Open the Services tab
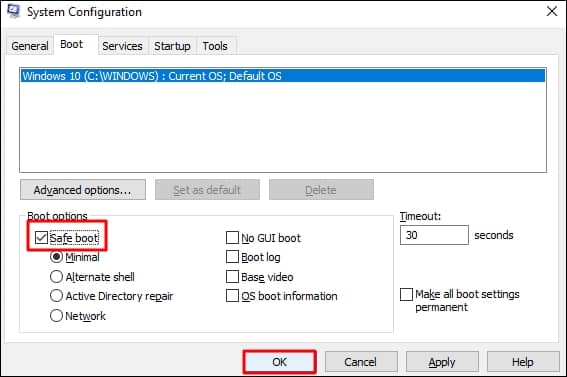 click(122, 46)
